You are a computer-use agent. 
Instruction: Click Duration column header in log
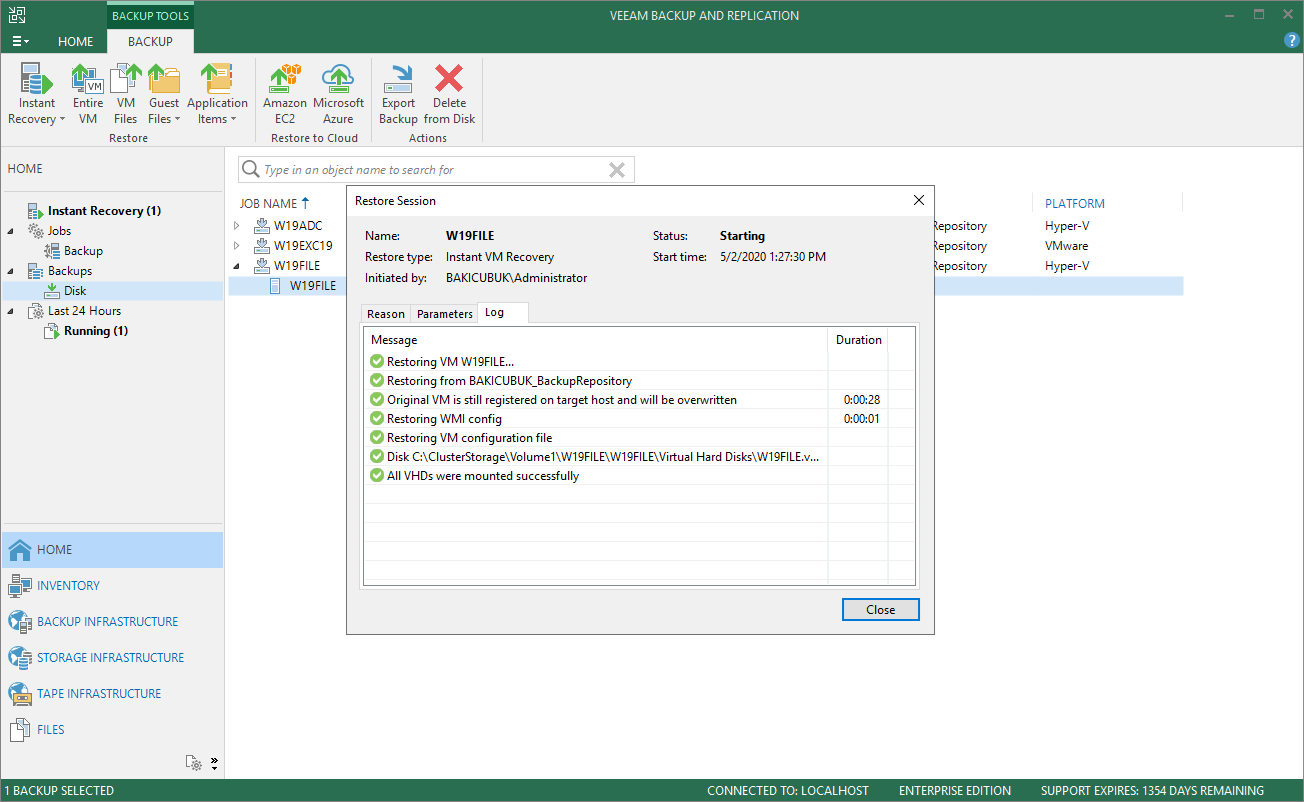[x=858, y=340]
